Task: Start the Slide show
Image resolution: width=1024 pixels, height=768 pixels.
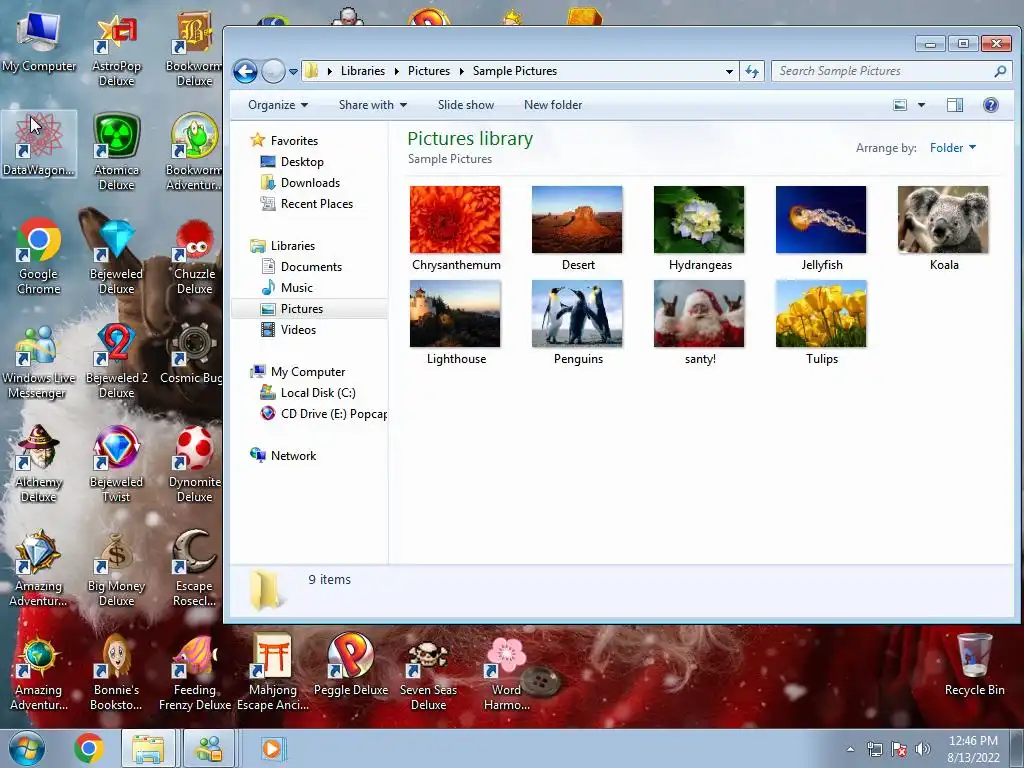Action: pos(466,105)
